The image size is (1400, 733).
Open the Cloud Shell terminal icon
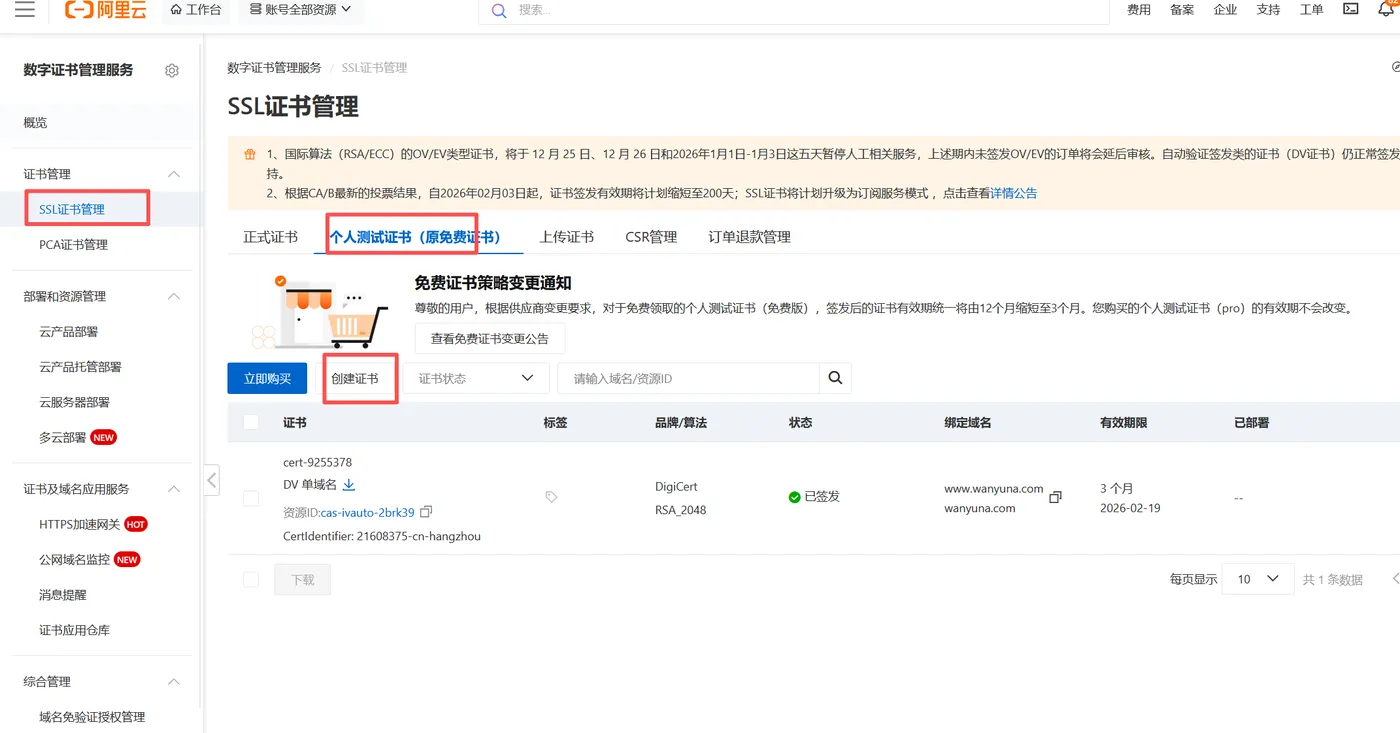[x=1351, y=9]
